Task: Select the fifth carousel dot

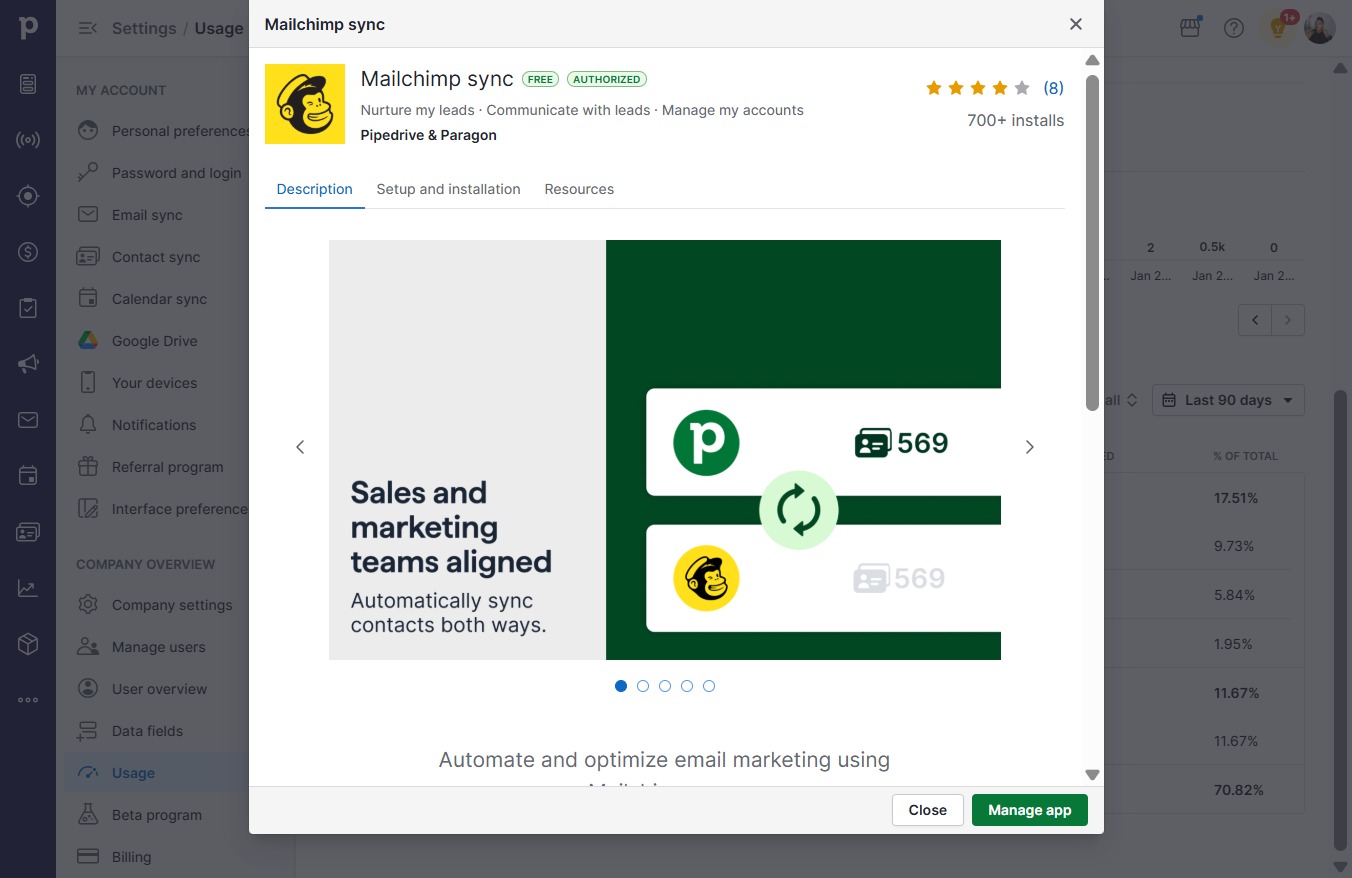Action: pyautogui.click(x=709, y=686)
